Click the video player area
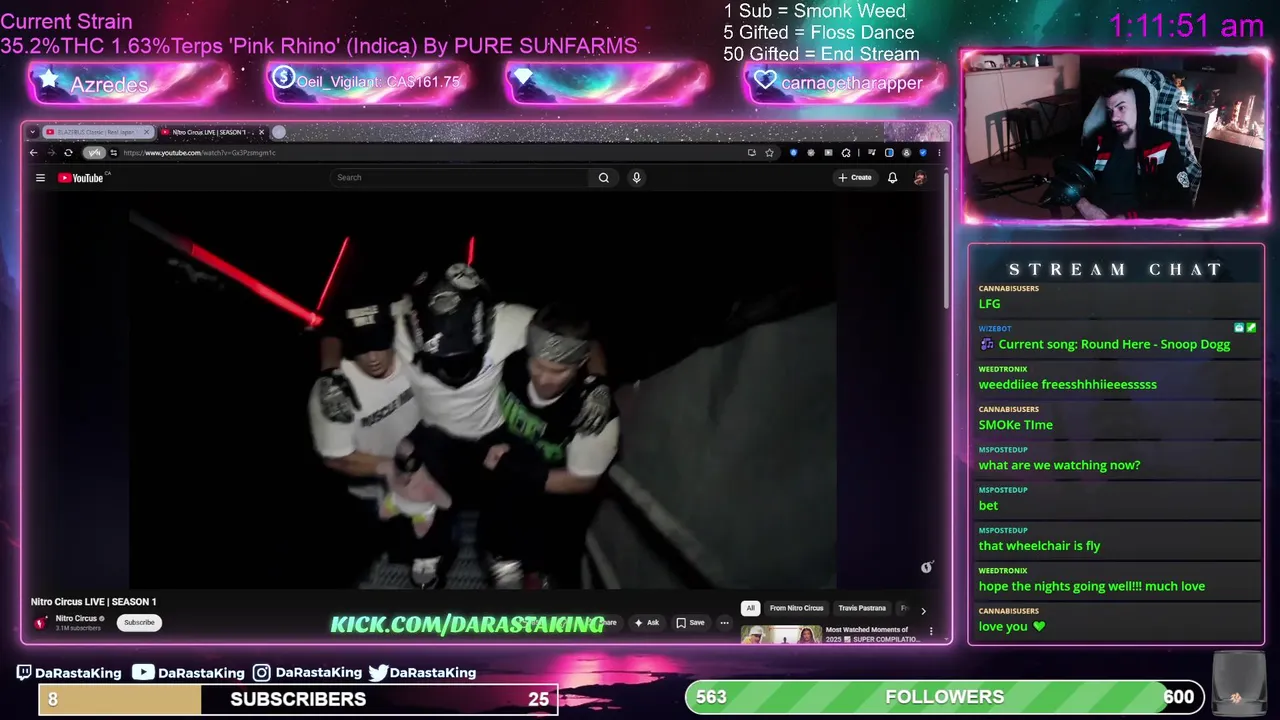 484,390
